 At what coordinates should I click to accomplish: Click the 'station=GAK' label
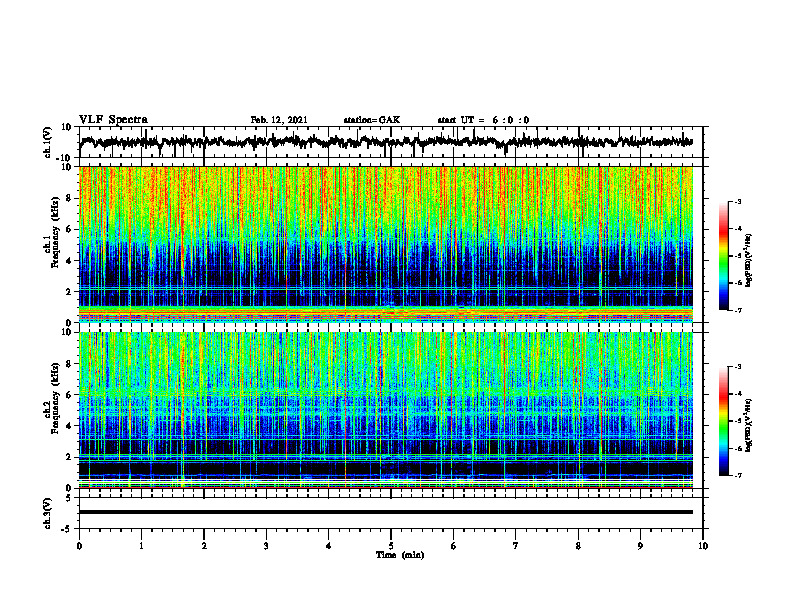[372, 120]
